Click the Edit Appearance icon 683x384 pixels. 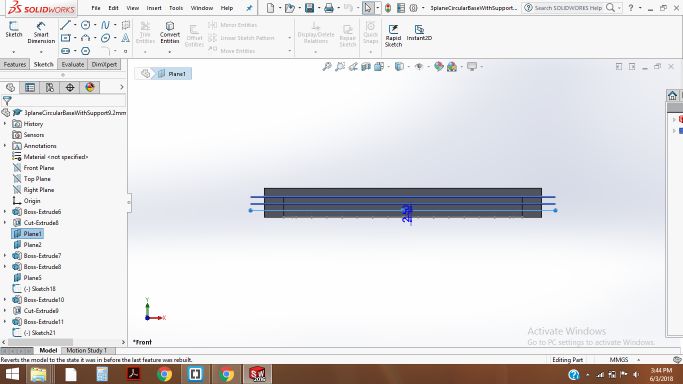point(439,66)
